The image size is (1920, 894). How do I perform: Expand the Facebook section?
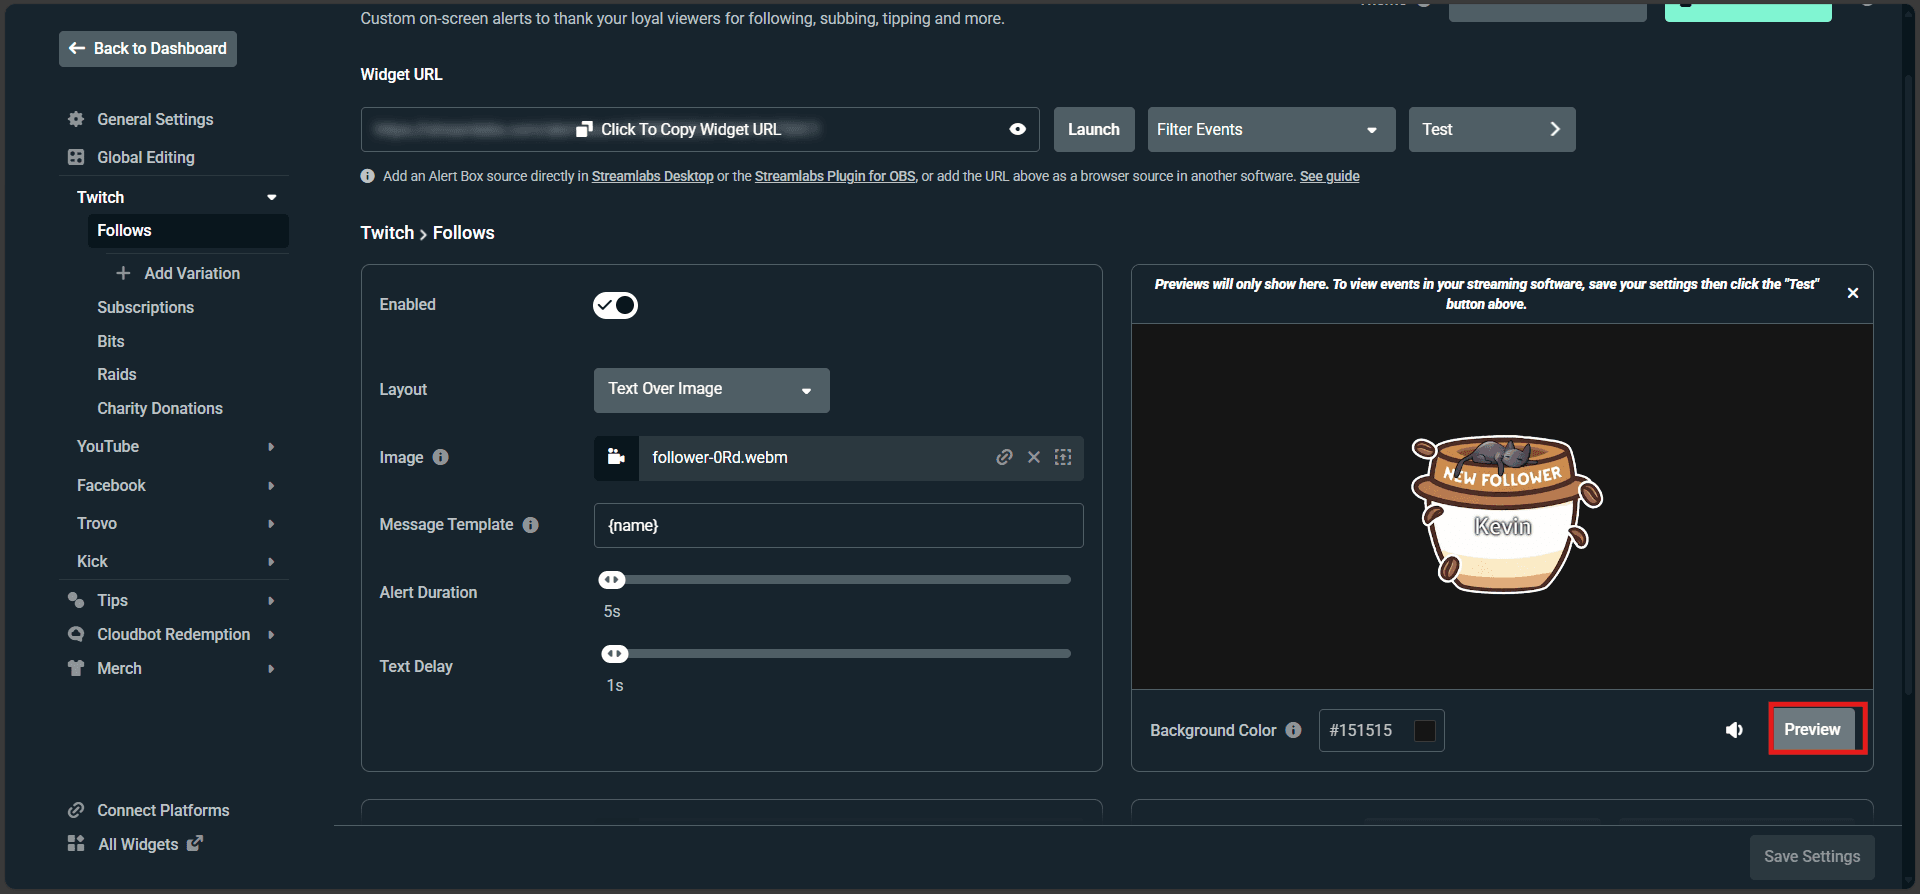tap(271, 486)
